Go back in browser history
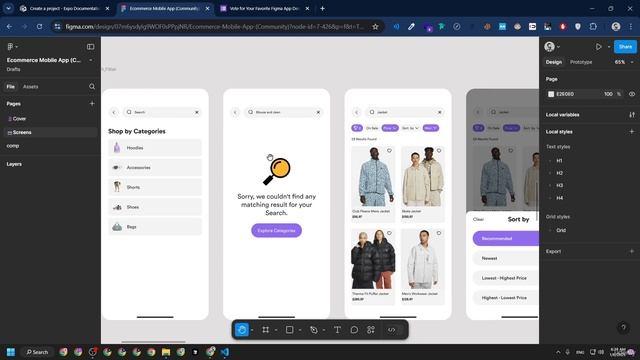640x360 pixels. (x=9, y=27)
